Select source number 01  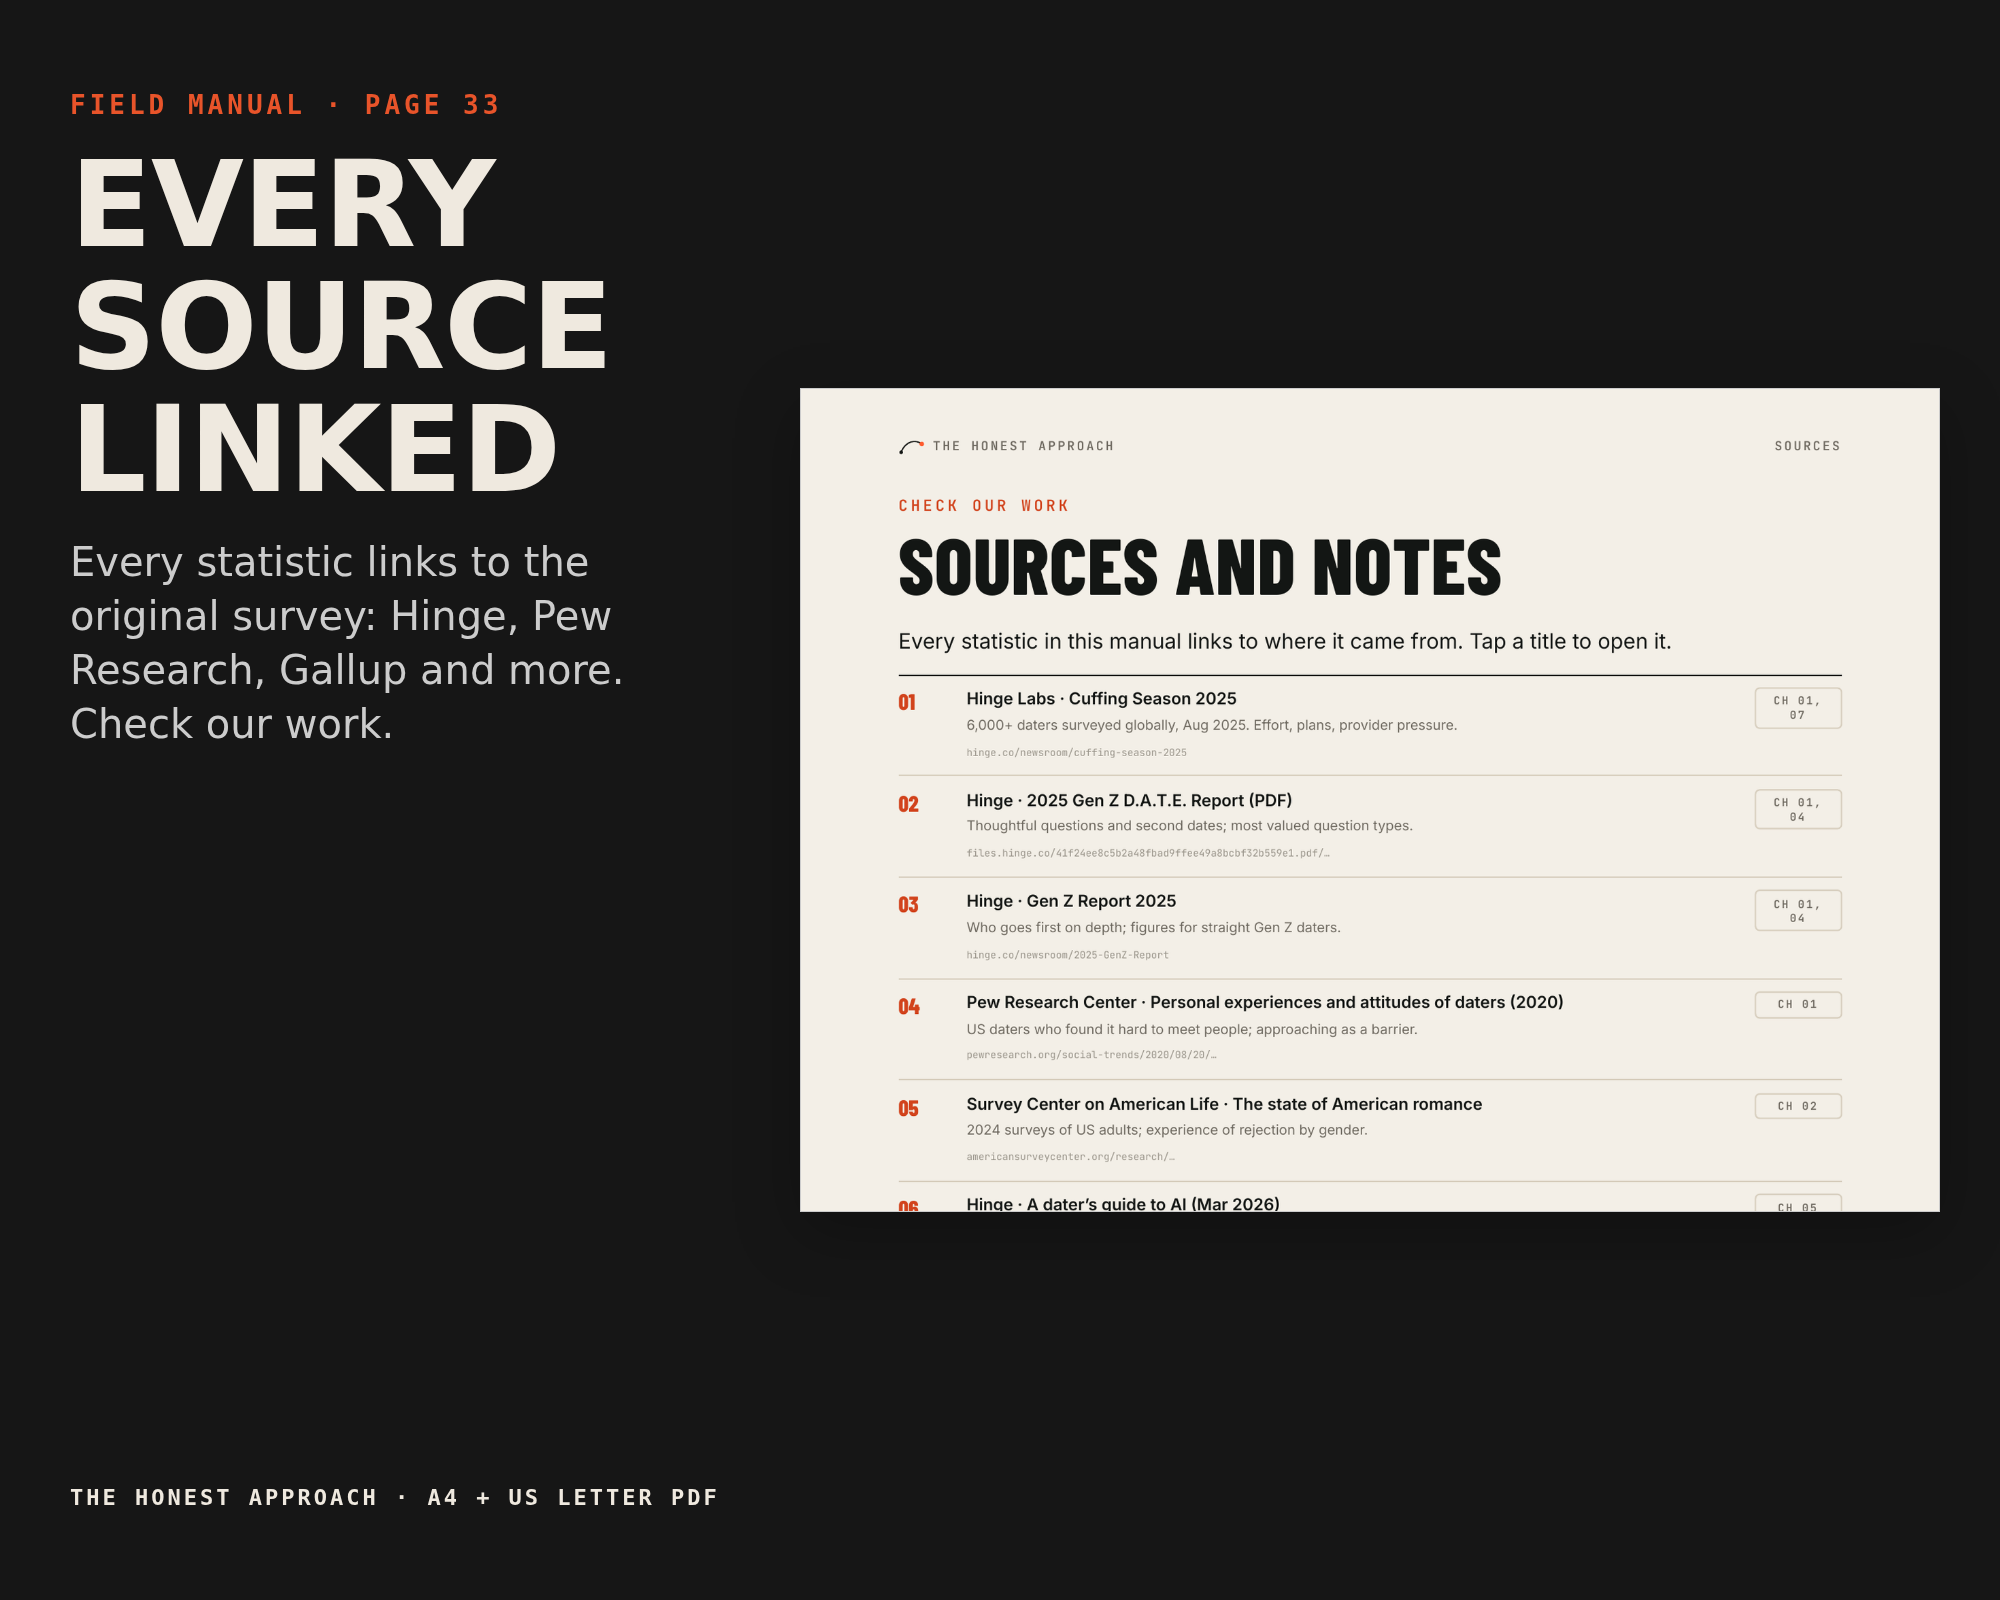coord(907,703)
